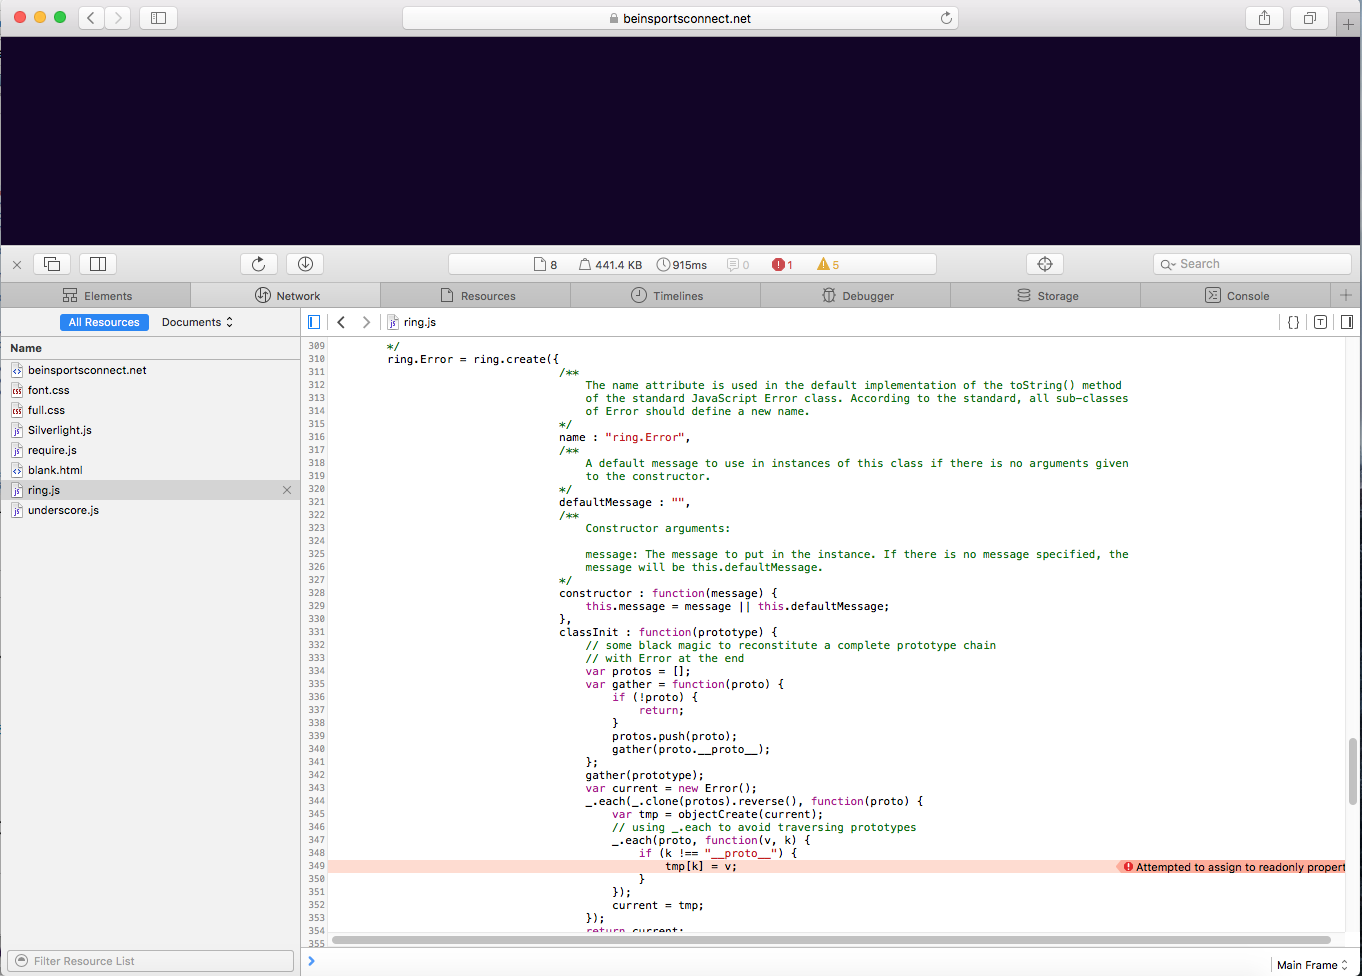Click the element selection crosshair icon
This screenshot has height=976, width=1362.
(x=1045, y=264)
